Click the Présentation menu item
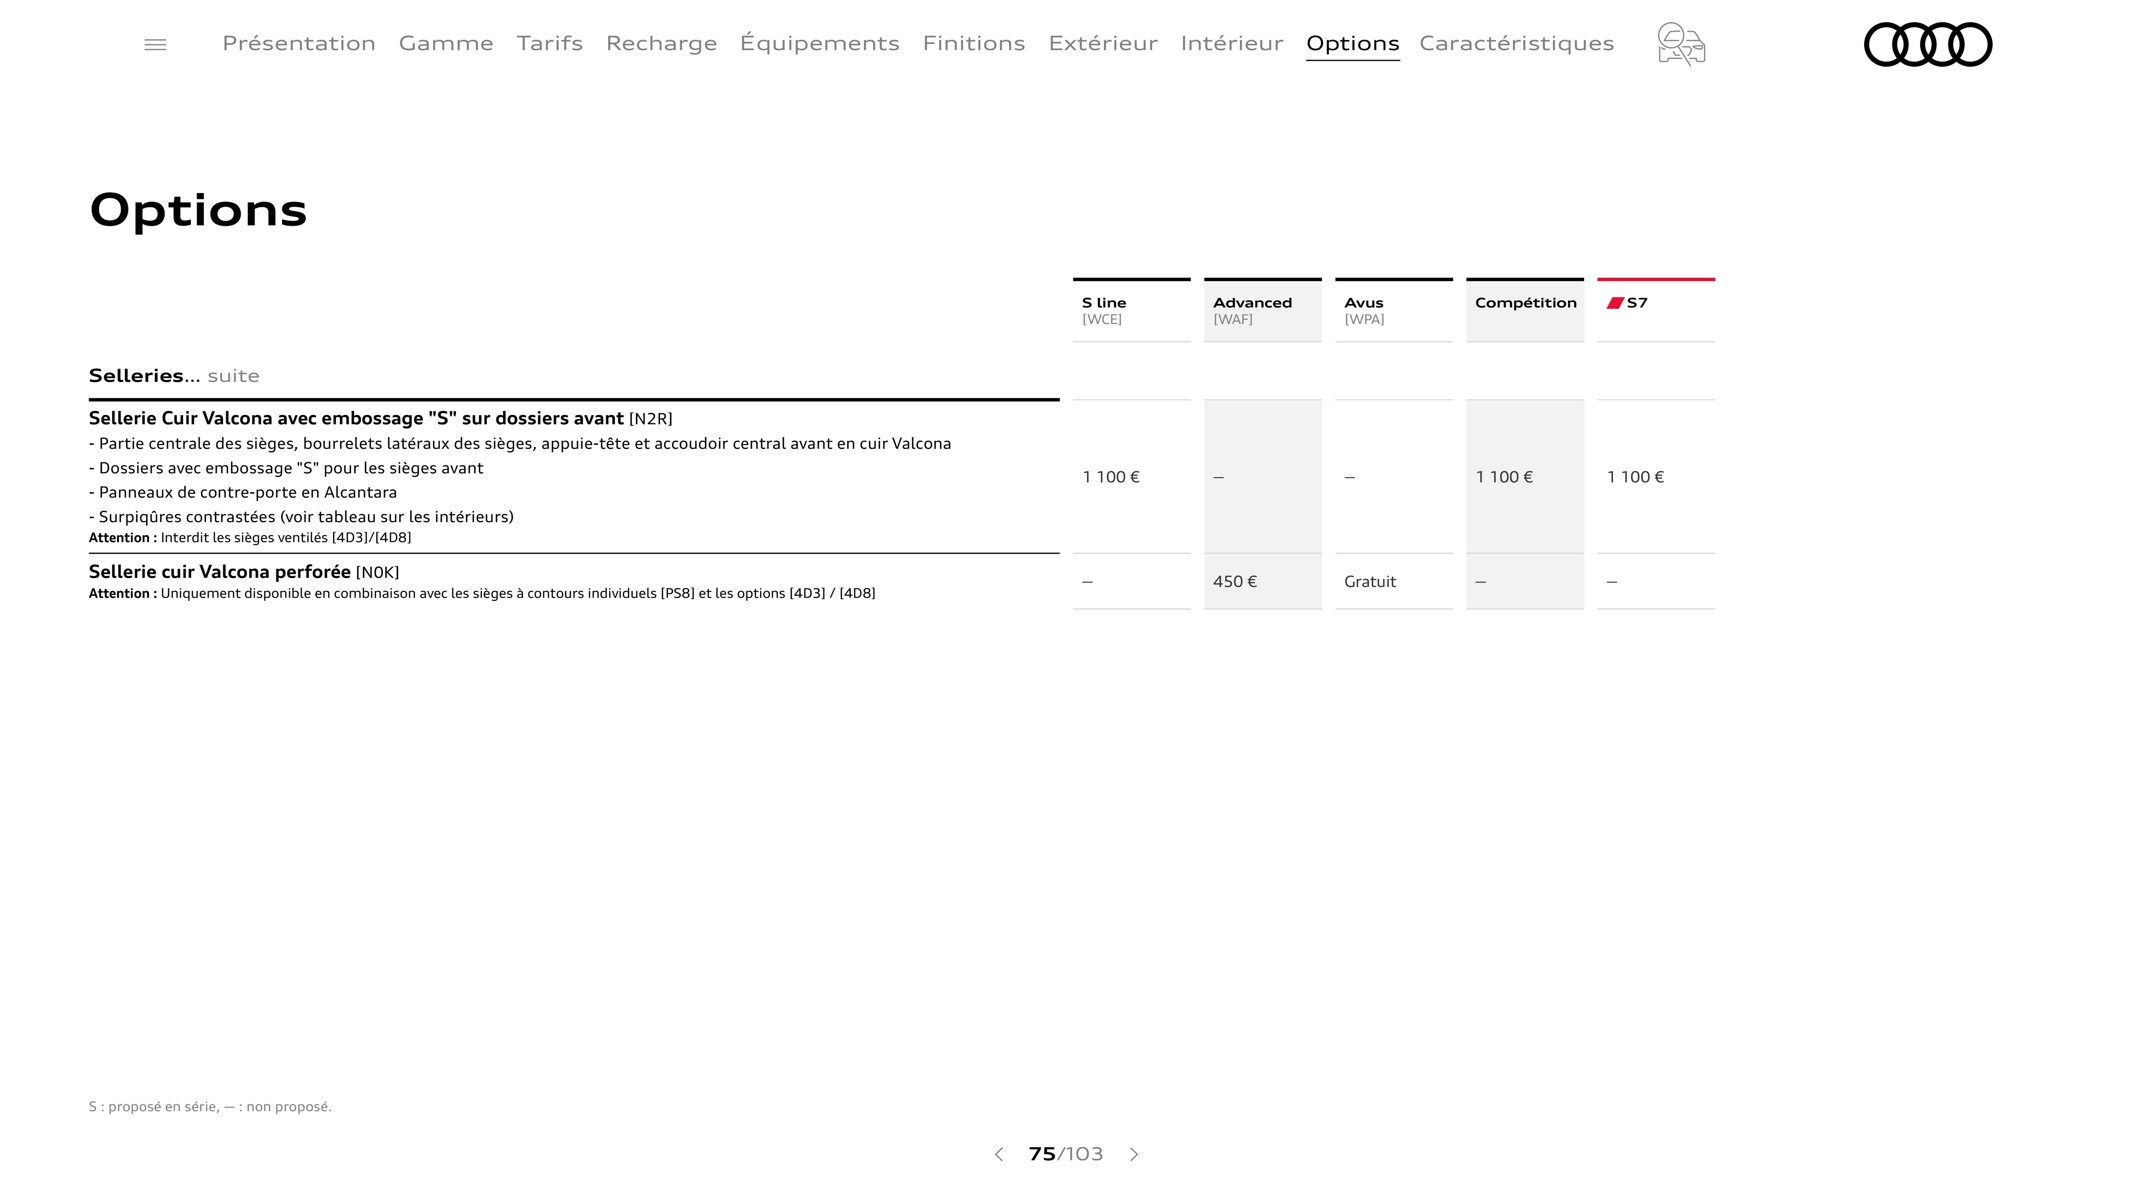The height and width of the screenshot is (1200, 2133). 299,42
